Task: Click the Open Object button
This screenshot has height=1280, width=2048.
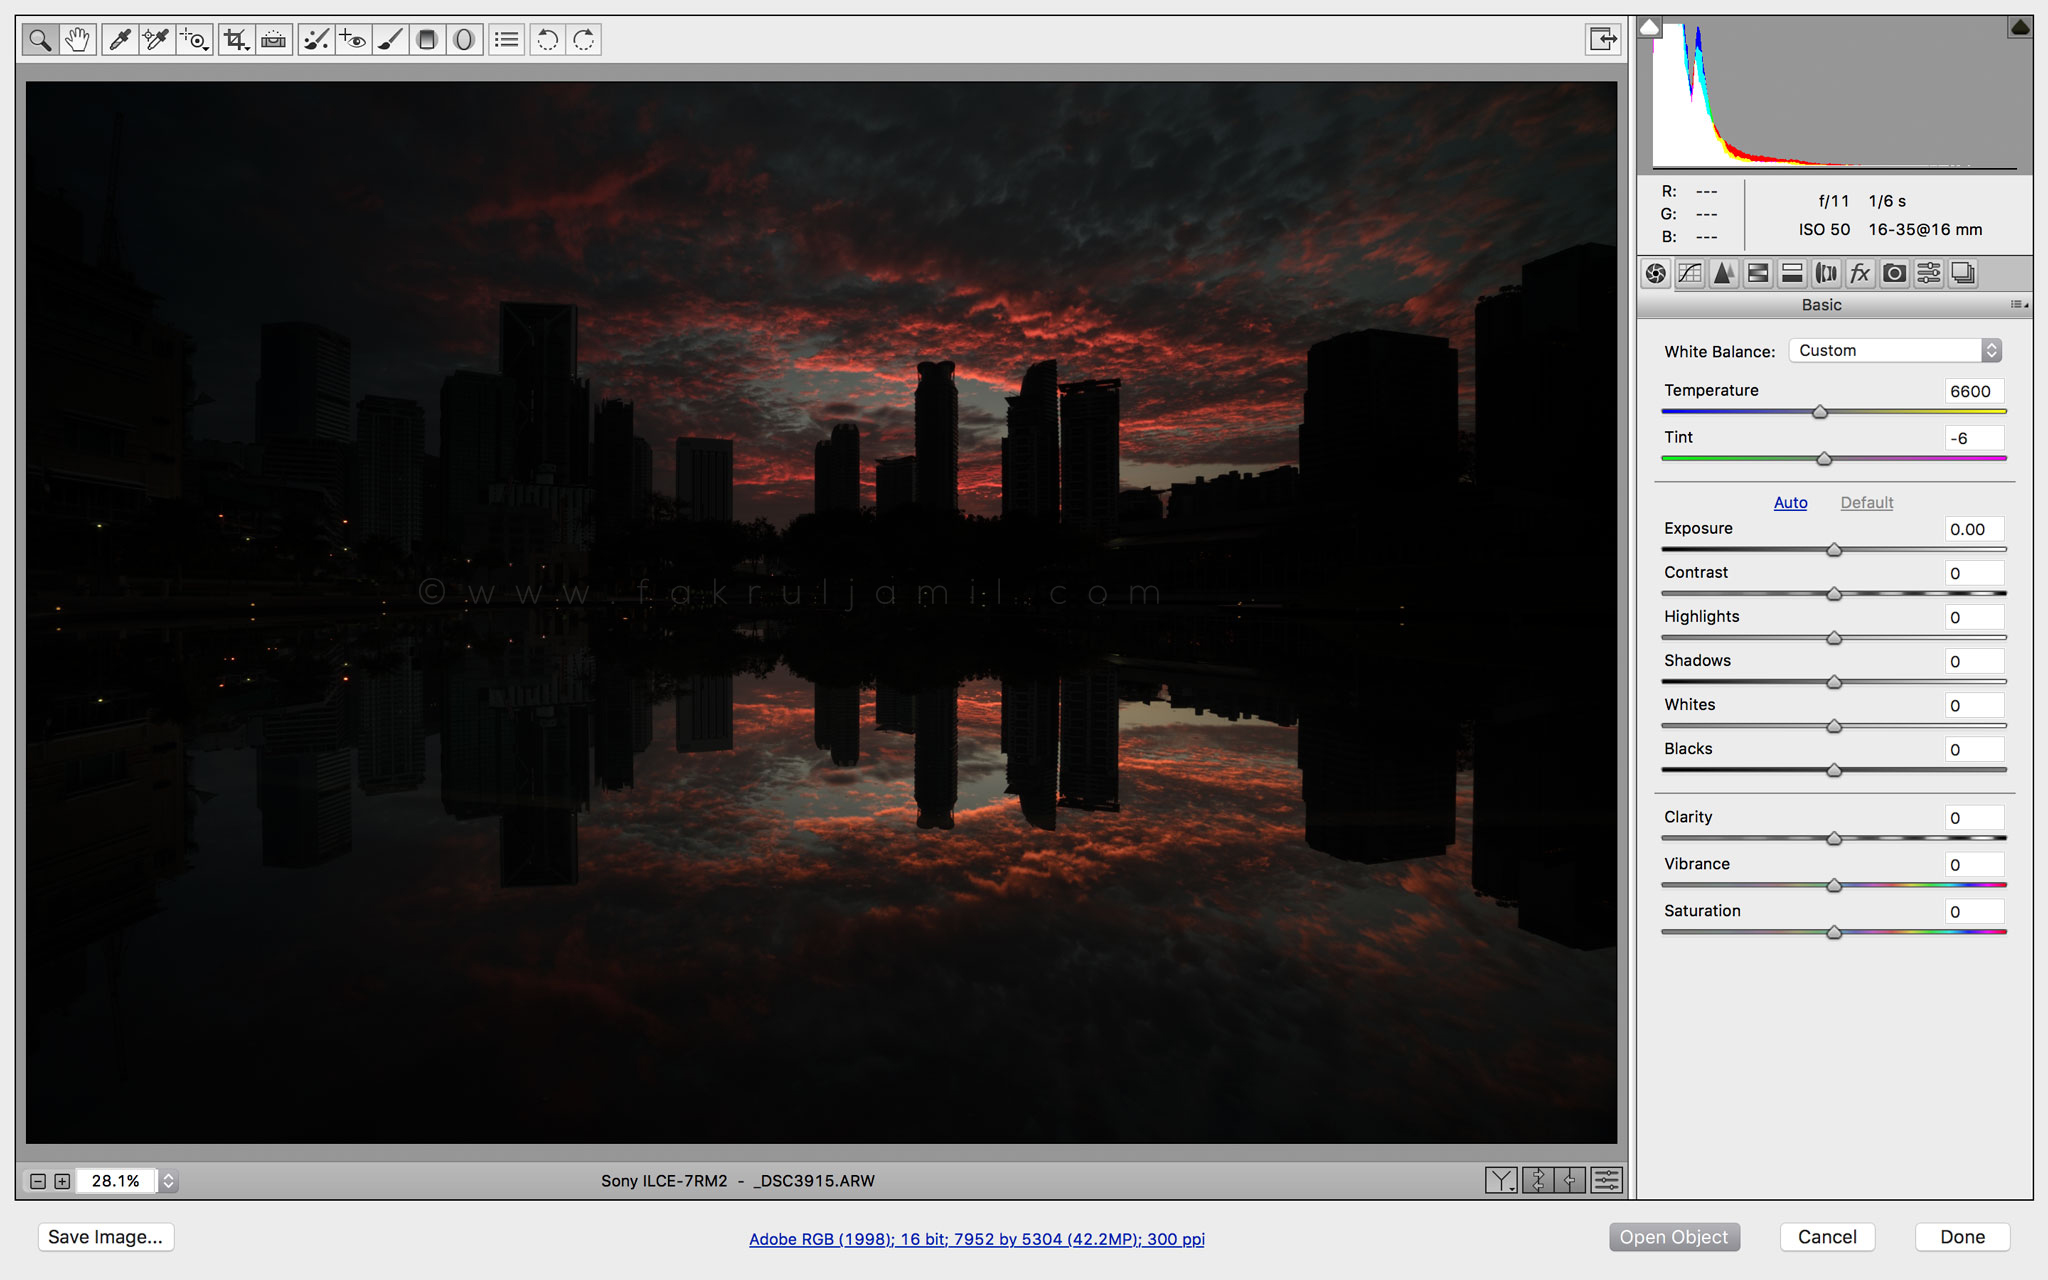Action: (1674, 1237)
